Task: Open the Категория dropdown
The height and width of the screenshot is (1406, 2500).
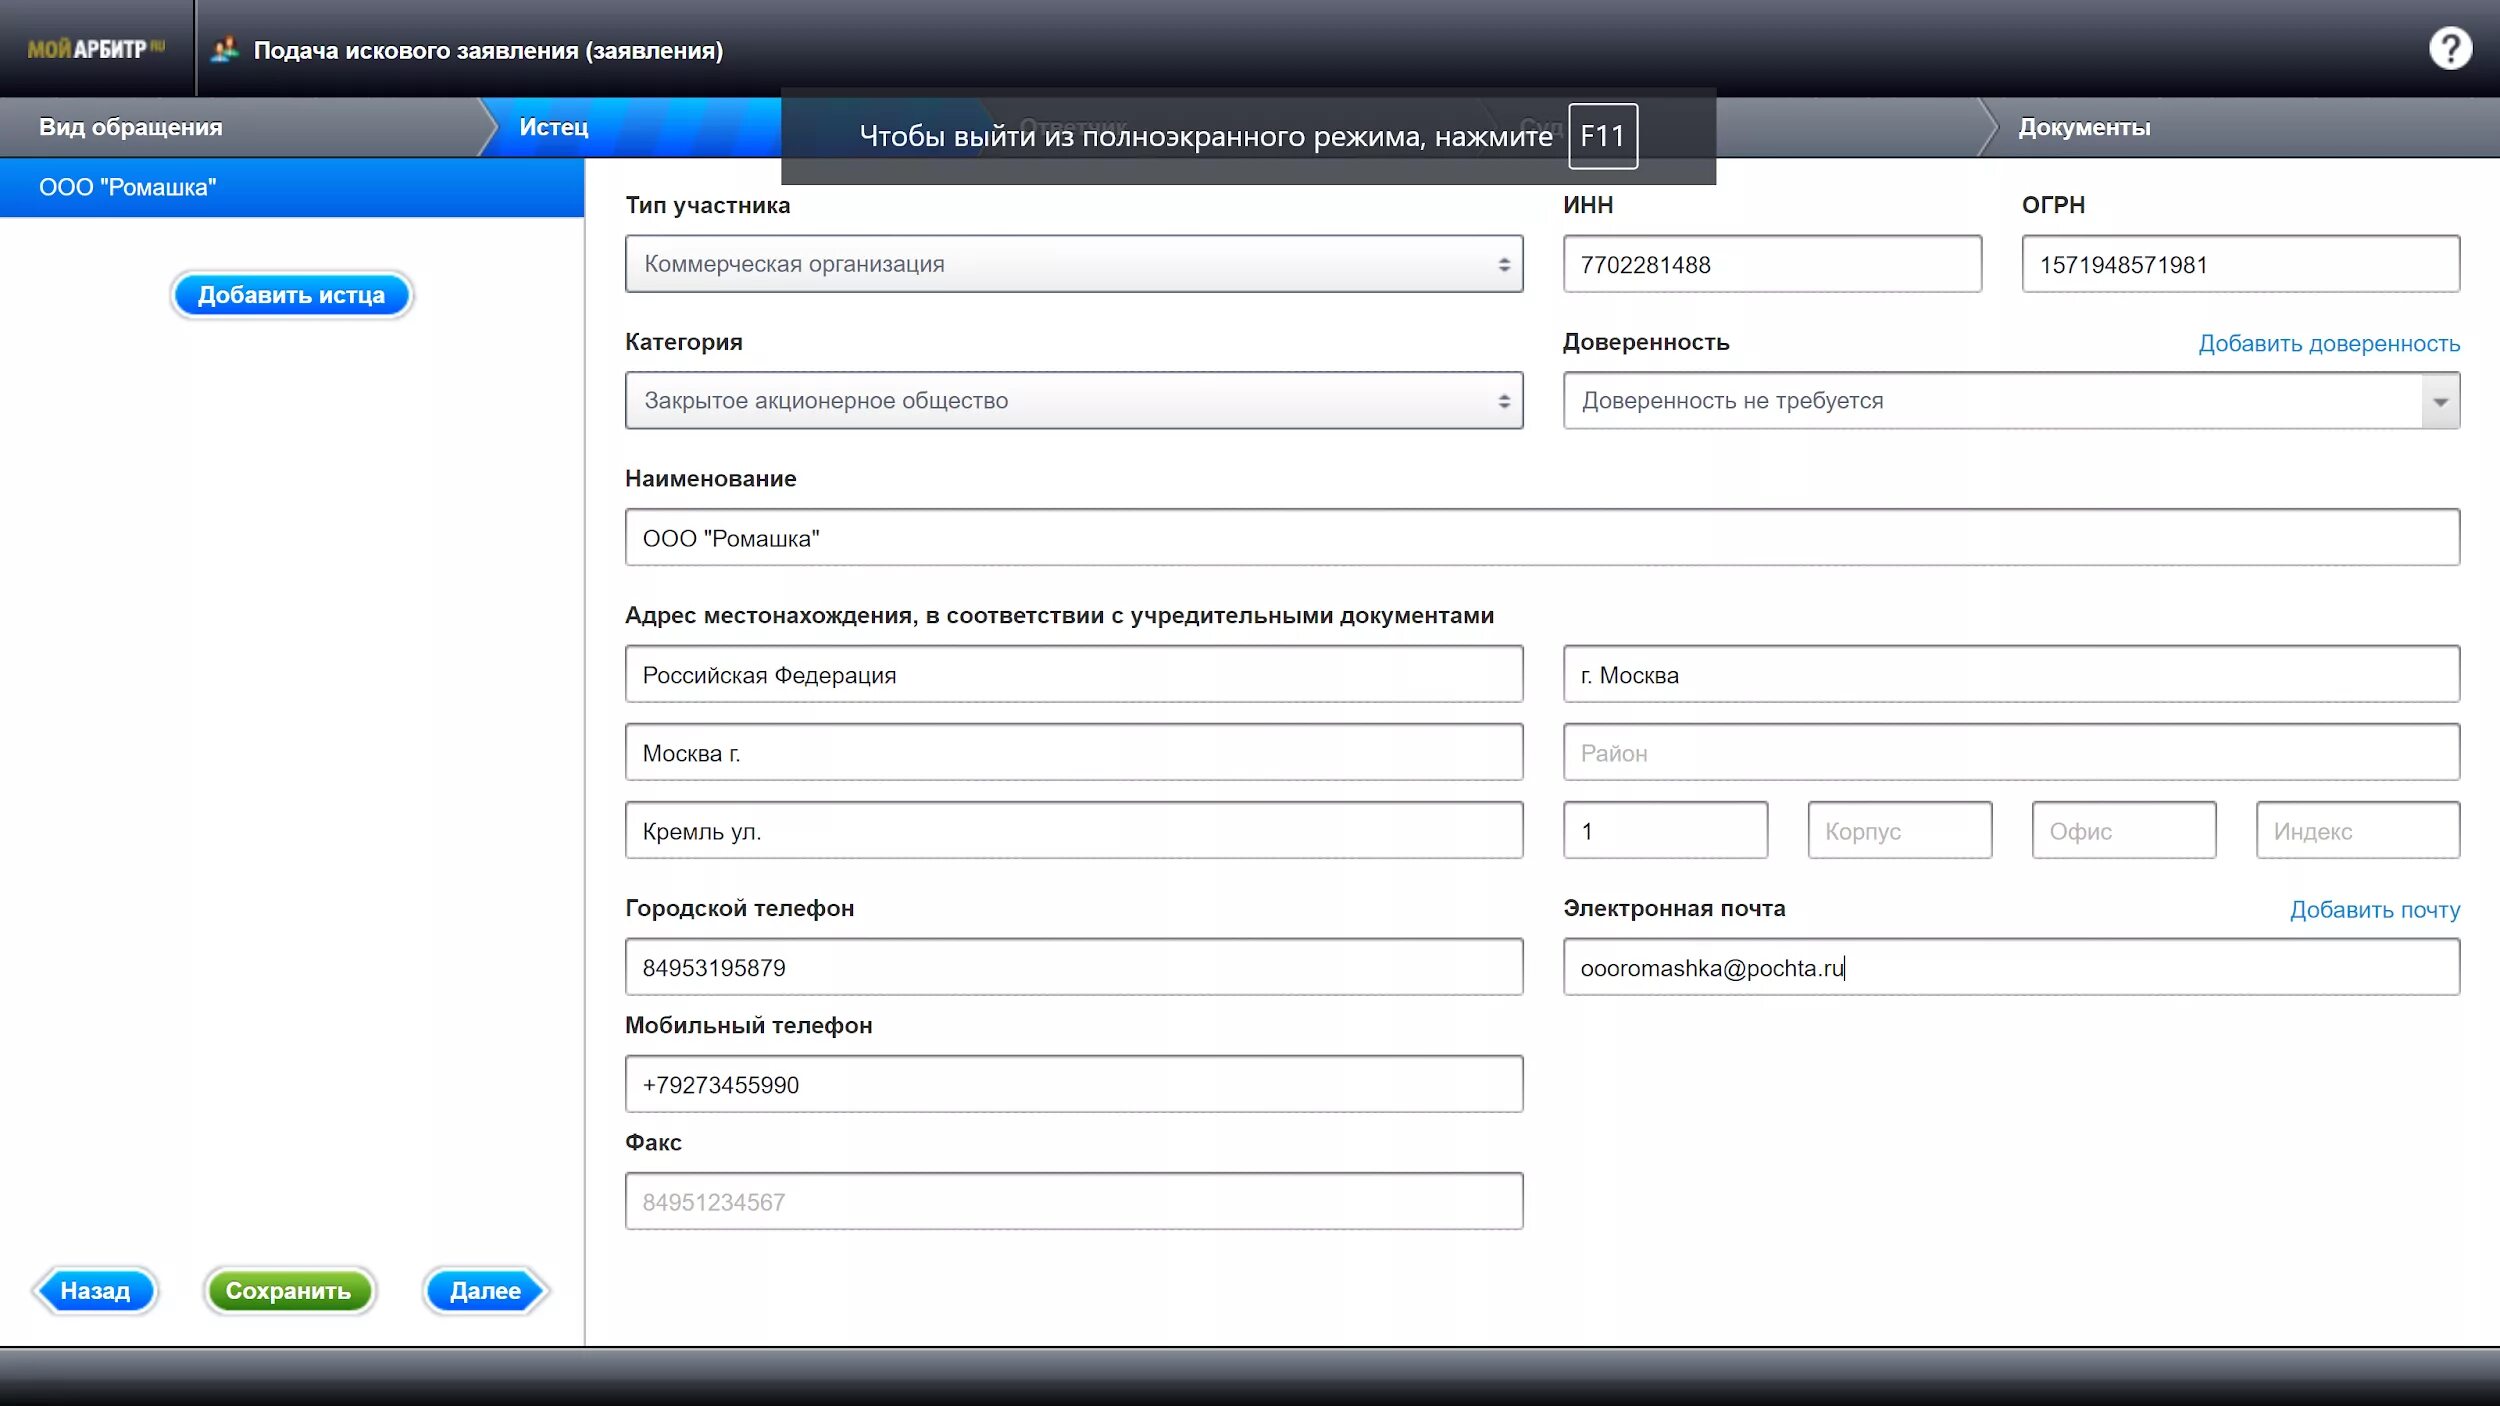Action: point(1073,401)
